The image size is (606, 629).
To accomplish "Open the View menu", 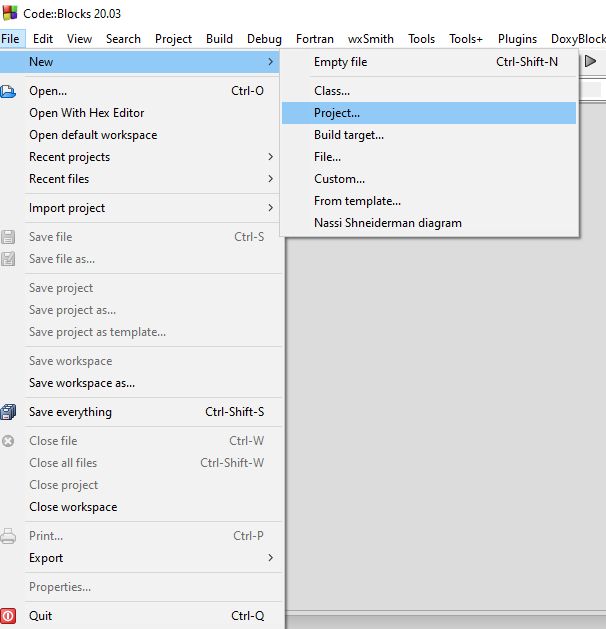I will tap(79, 39).
